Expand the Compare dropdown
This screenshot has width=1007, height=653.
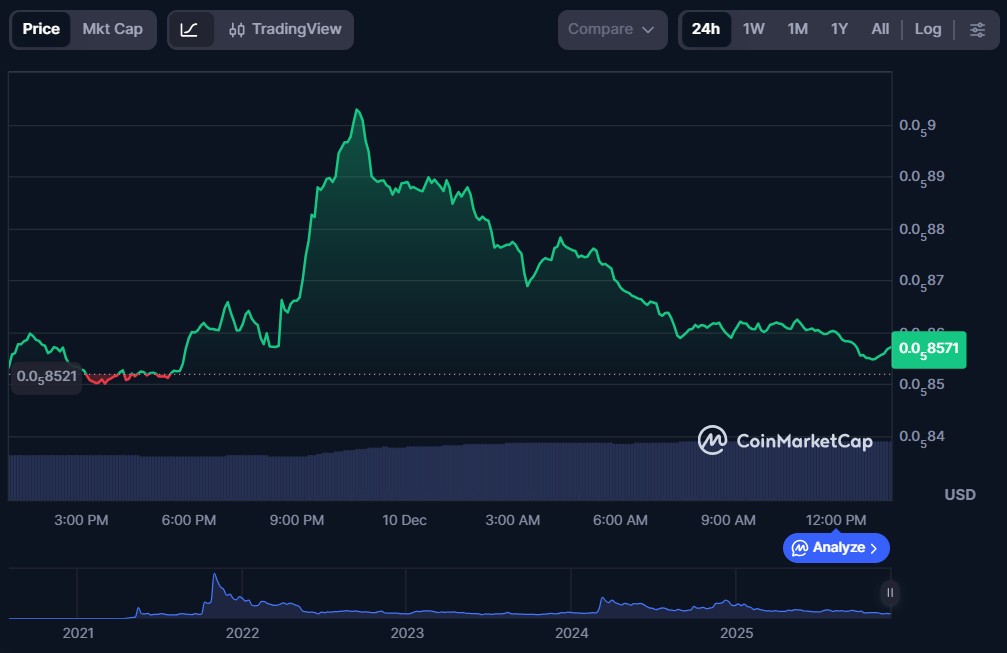[611, 30]
